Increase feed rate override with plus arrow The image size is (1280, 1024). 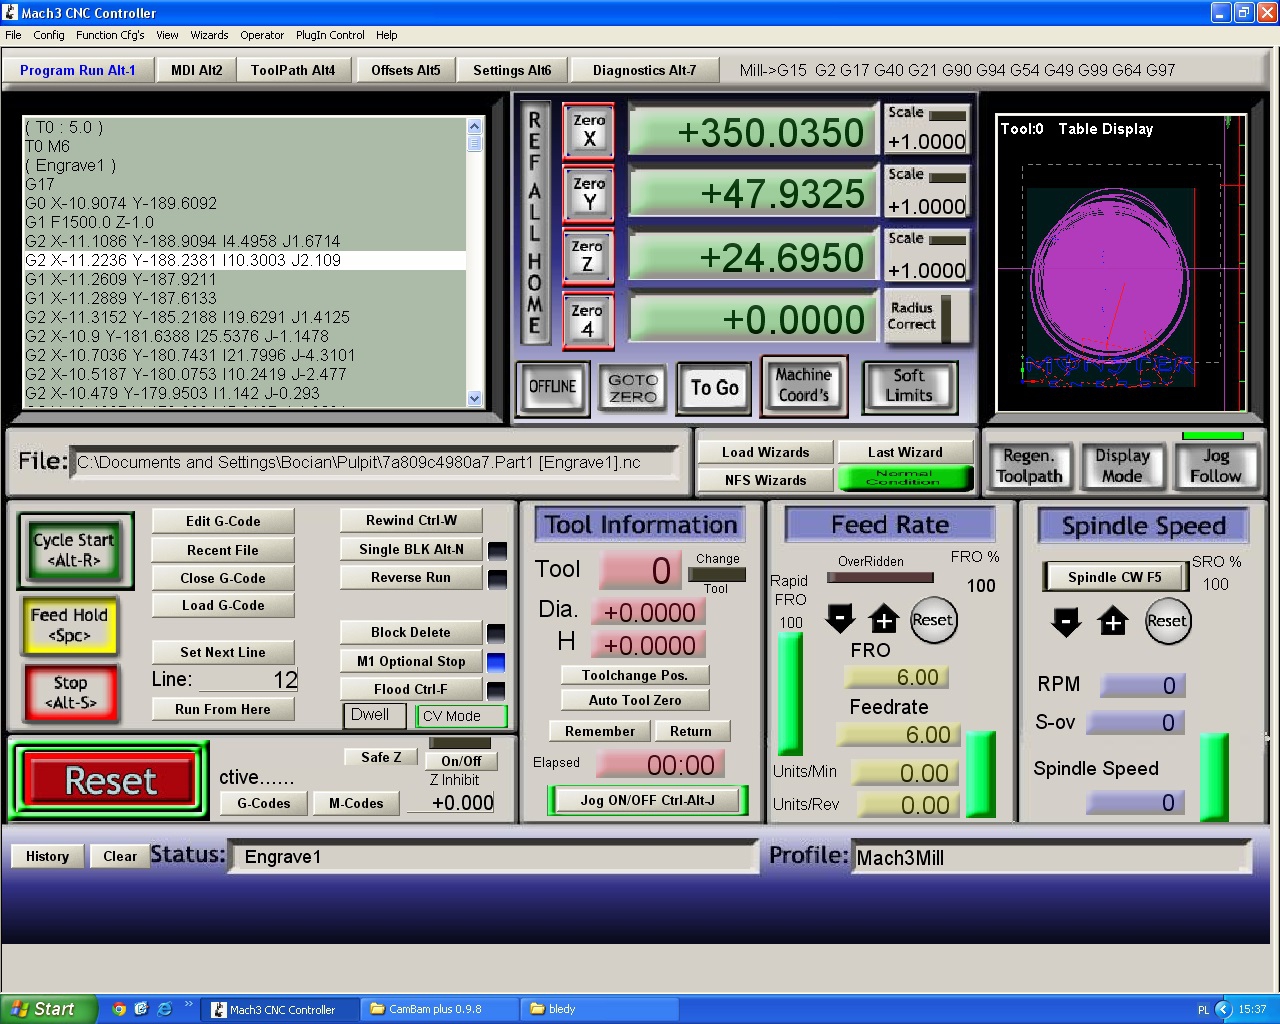tap(884, 620)
